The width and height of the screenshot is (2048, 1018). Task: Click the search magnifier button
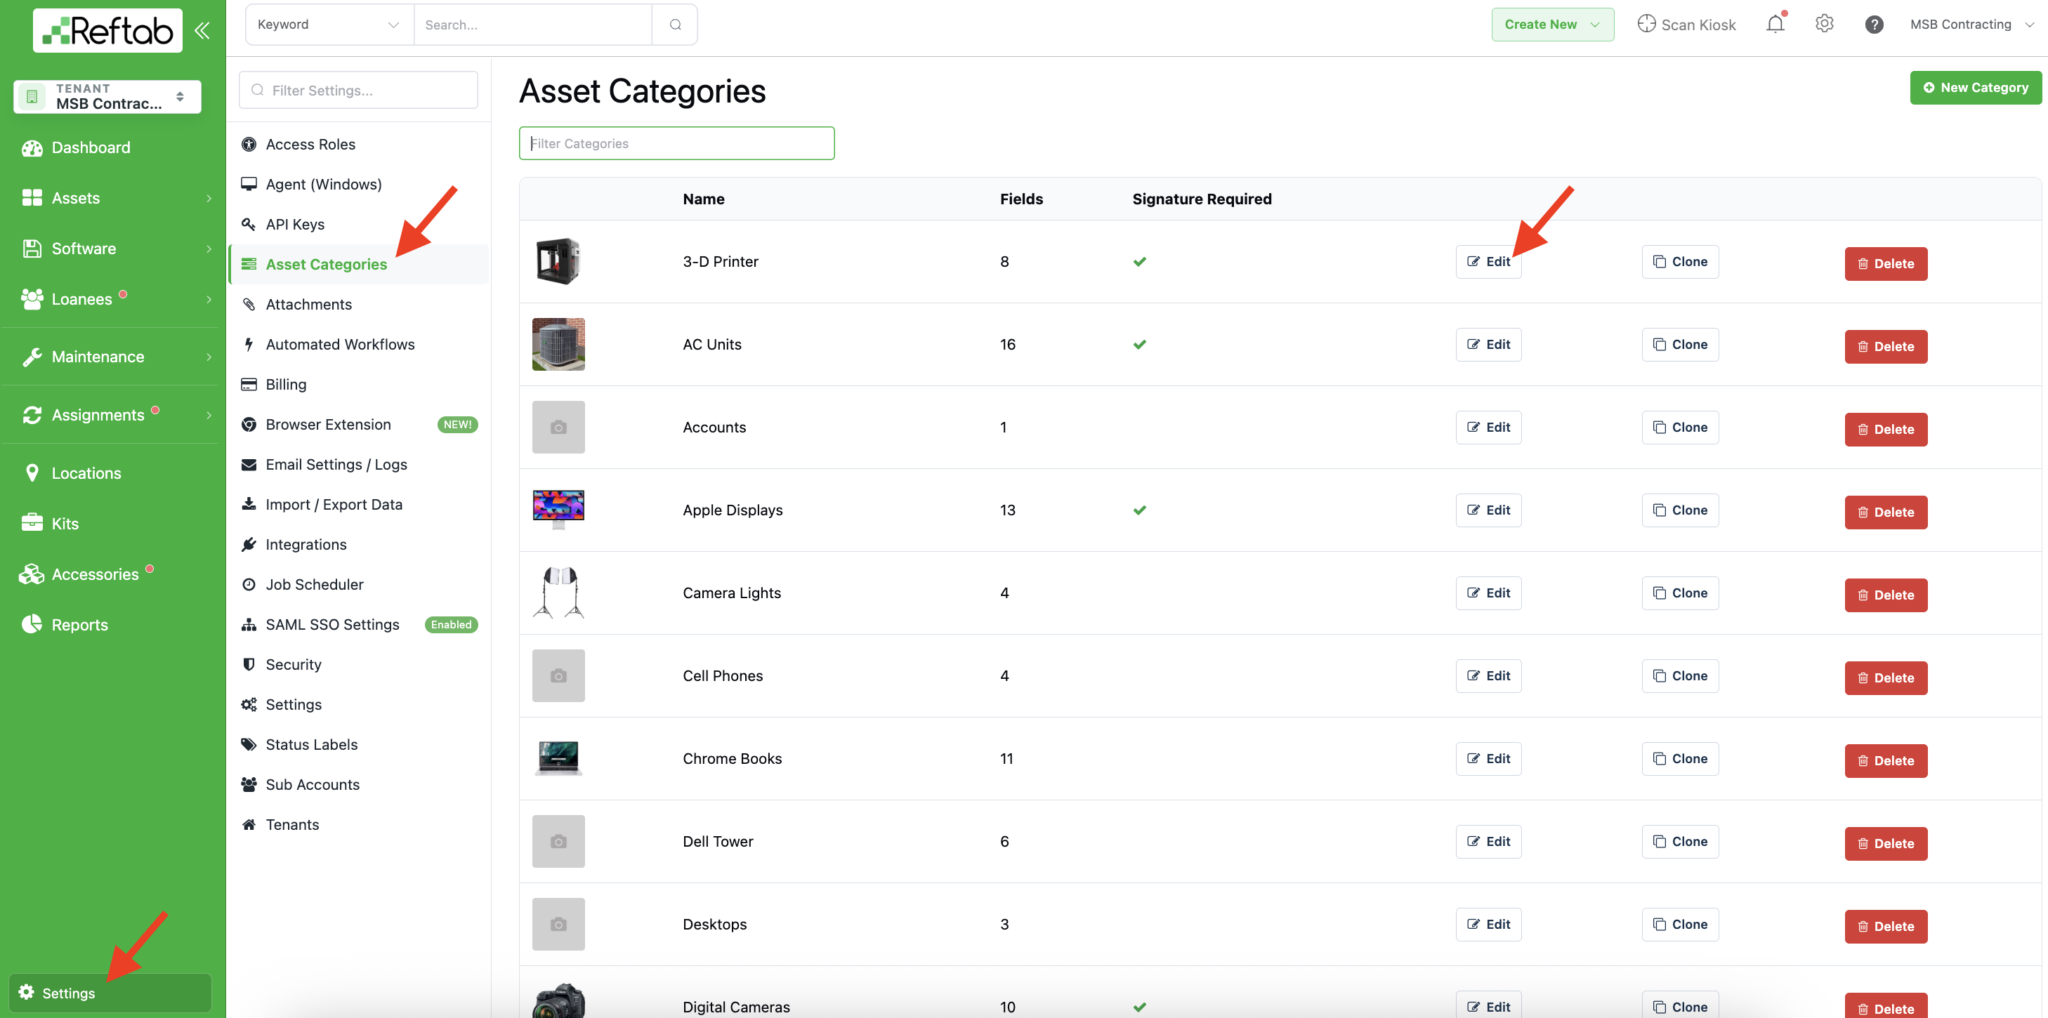tap(675, 25)
